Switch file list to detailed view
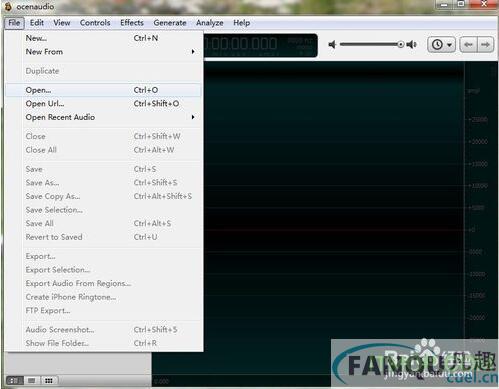The width and height of the screenshot is (499, 389). [x=14, y=380]
